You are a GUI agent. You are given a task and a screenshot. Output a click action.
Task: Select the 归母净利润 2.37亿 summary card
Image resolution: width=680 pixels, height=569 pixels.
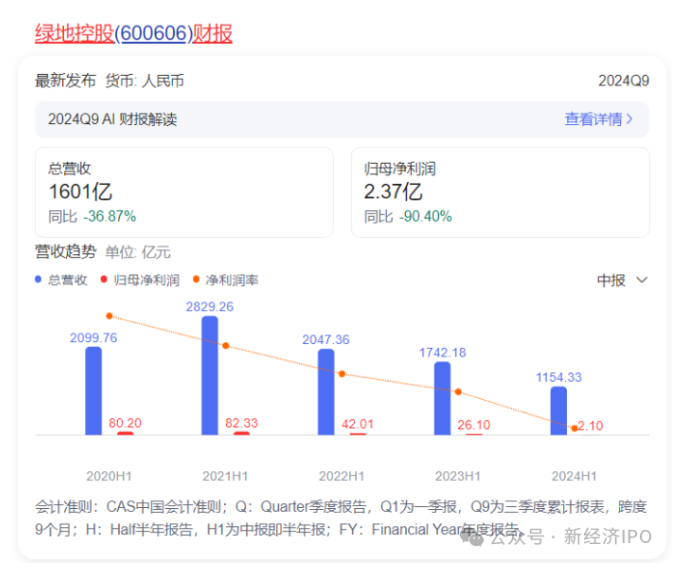point(500,193)
